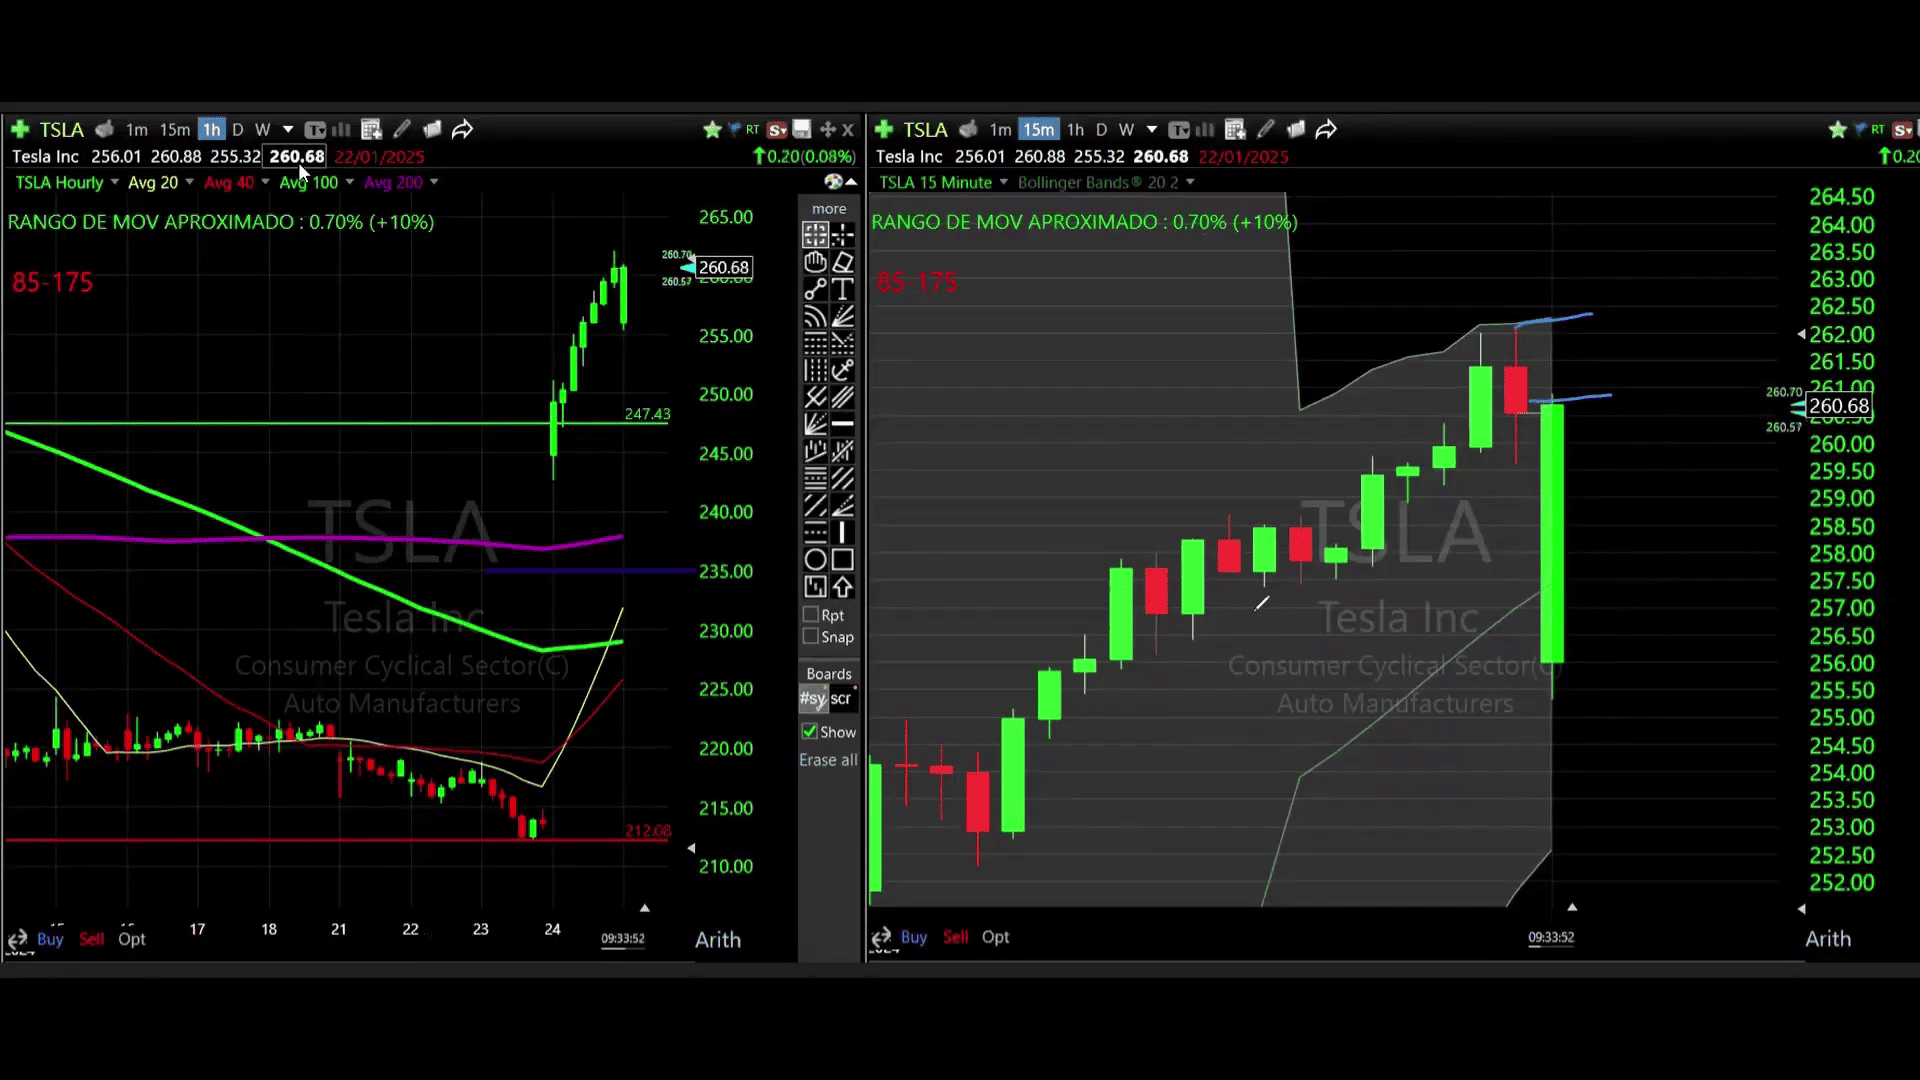Click green star favorite on left chart

712,129
